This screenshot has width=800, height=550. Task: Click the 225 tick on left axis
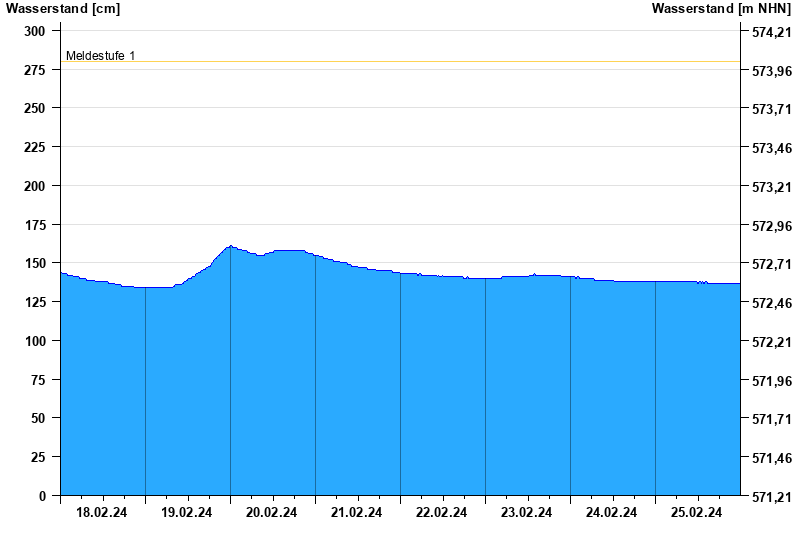35,147
